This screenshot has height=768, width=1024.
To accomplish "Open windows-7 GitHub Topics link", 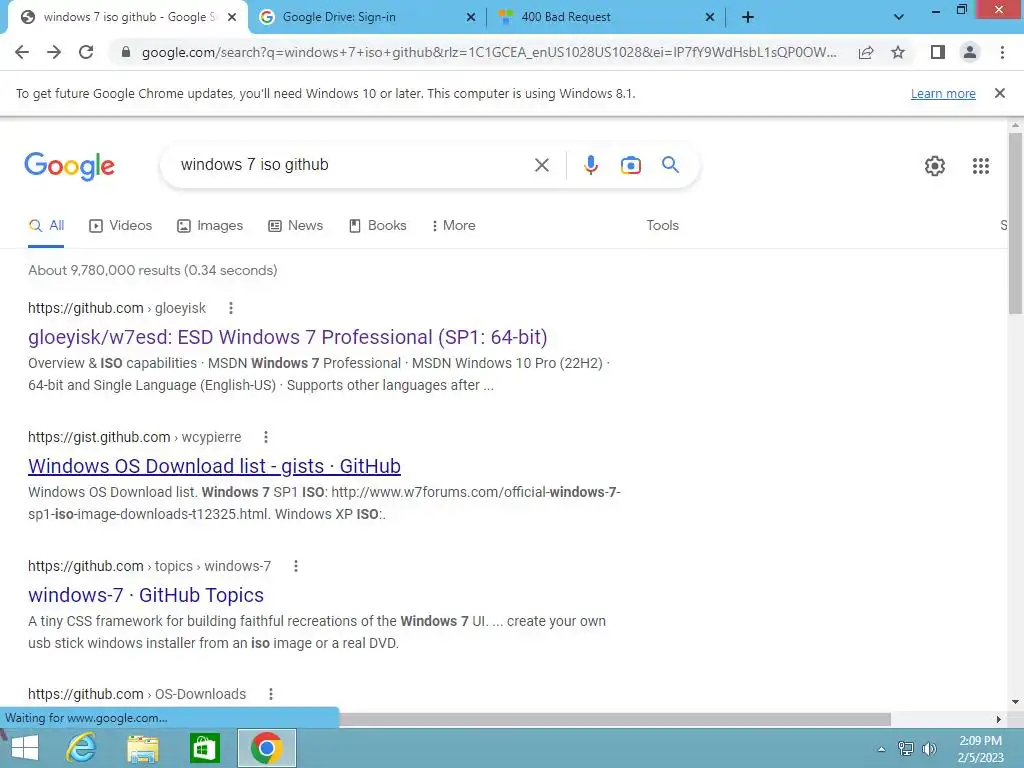I will tap(146, 596).
